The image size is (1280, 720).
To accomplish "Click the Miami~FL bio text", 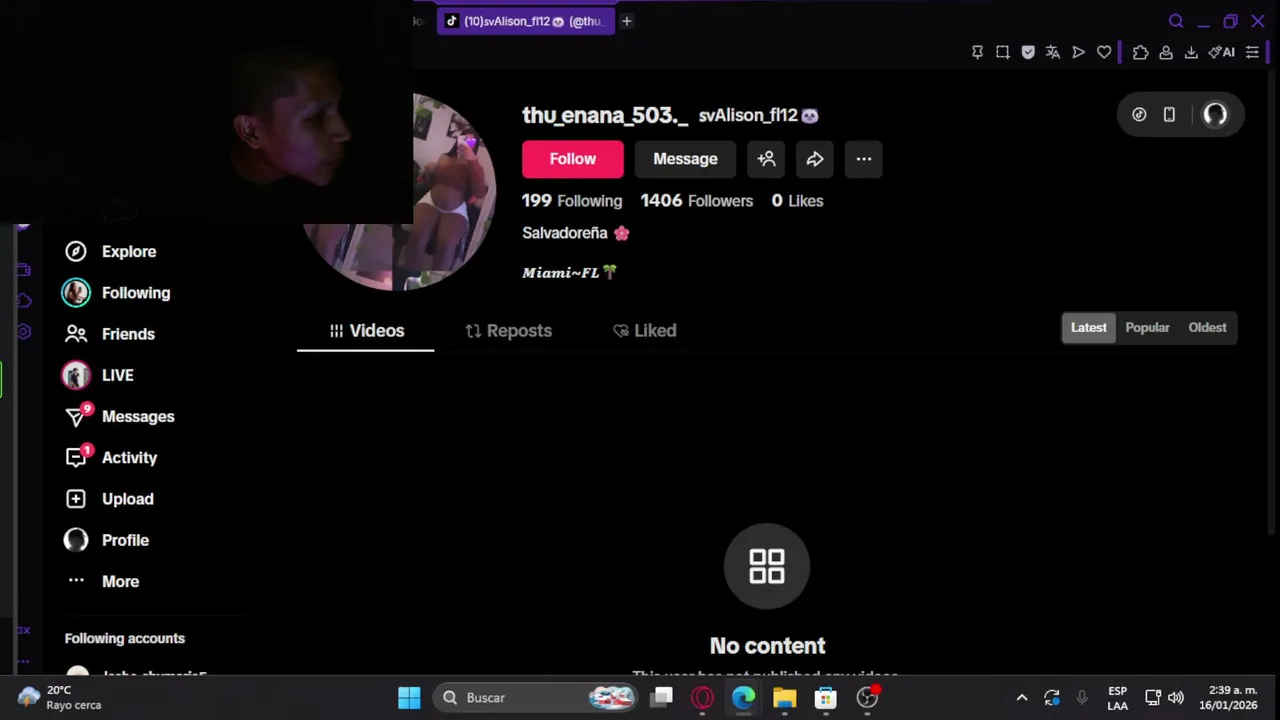I will point(569,272).
